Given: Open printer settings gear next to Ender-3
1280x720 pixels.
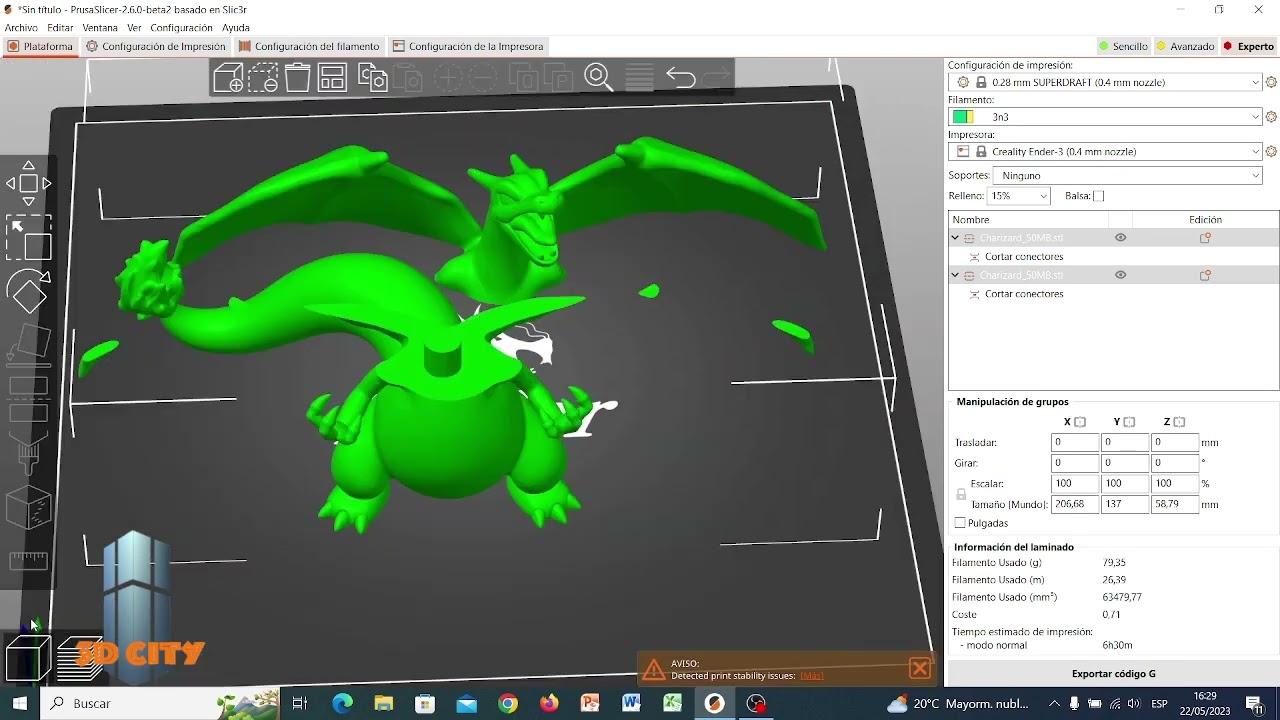Looking at the screenshot, I should click(x=1271, y=152).
